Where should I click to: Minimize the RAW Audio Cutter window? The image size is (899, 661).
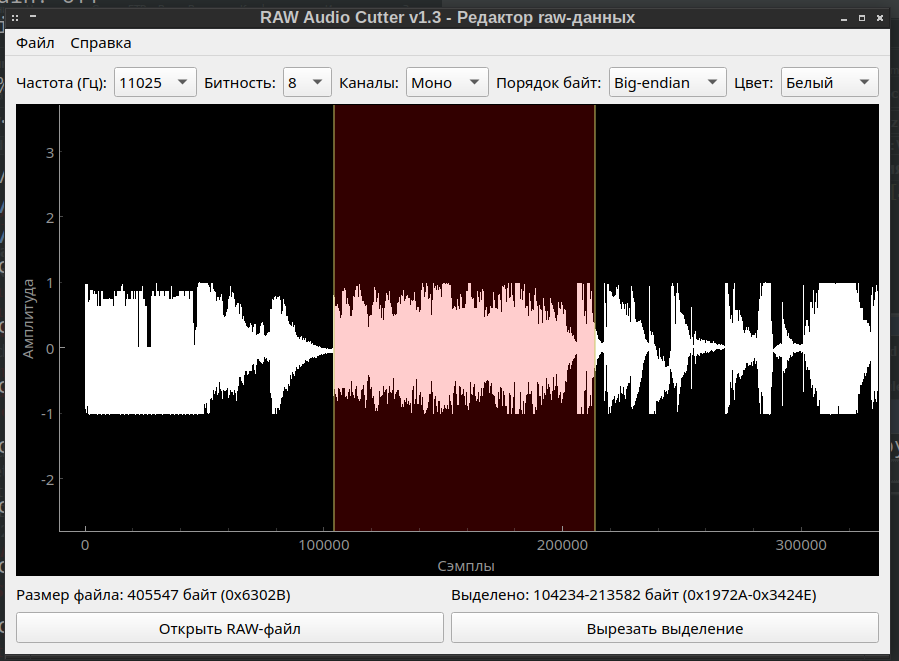tap(846, 17)
